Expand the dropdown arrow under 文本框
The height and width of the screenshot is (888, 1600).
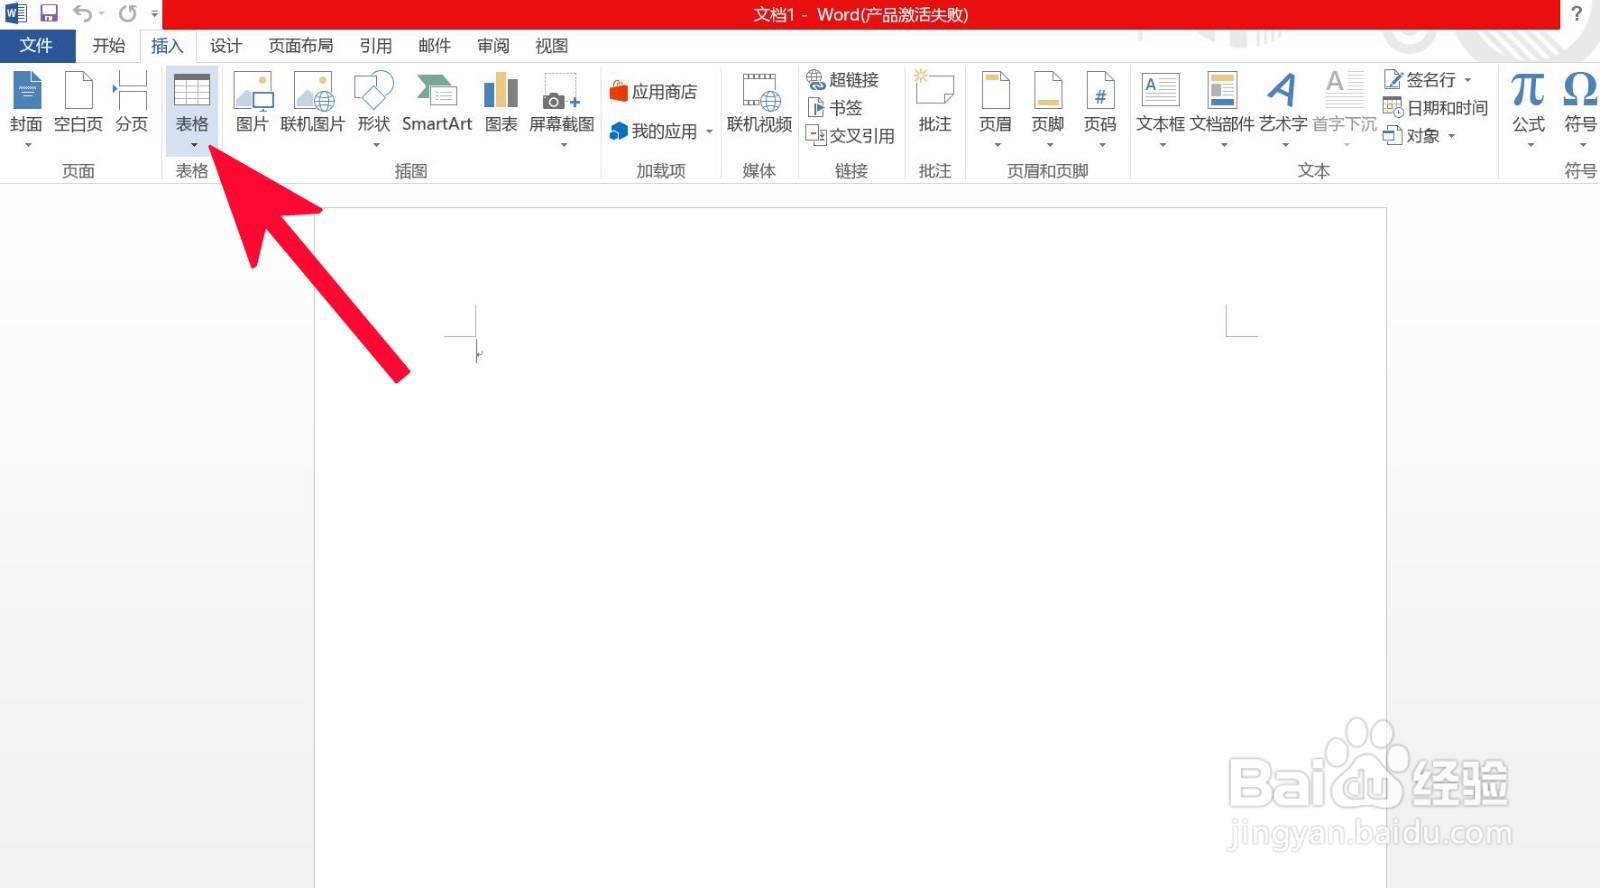1162,145
